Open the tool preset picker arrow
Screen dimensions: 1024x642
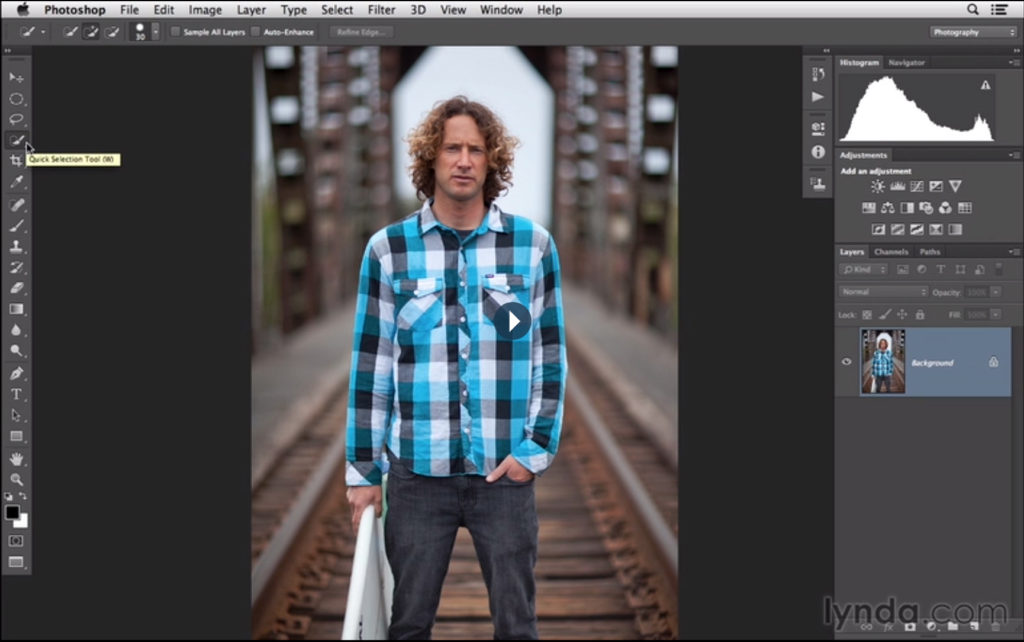coord(43,31)
